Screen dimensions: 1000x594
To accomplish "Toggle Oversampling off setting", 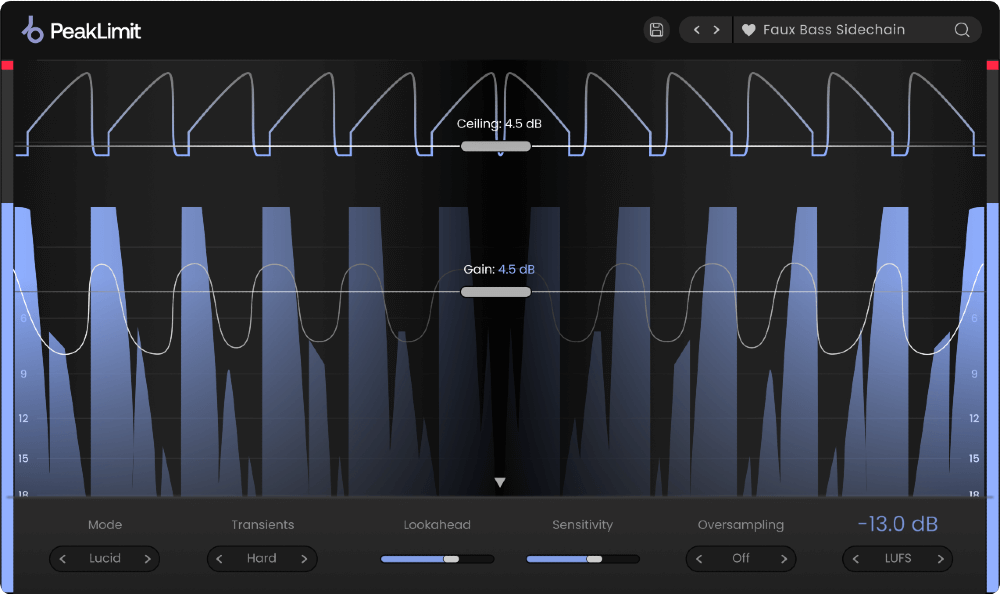I will [x=740, y=558].
